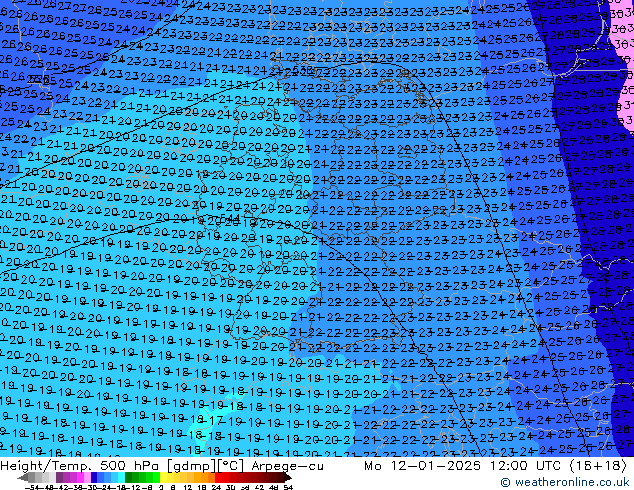634x490 pixels.
Task: Click the dark blue swatch in legend
Action: coord(94,477)
